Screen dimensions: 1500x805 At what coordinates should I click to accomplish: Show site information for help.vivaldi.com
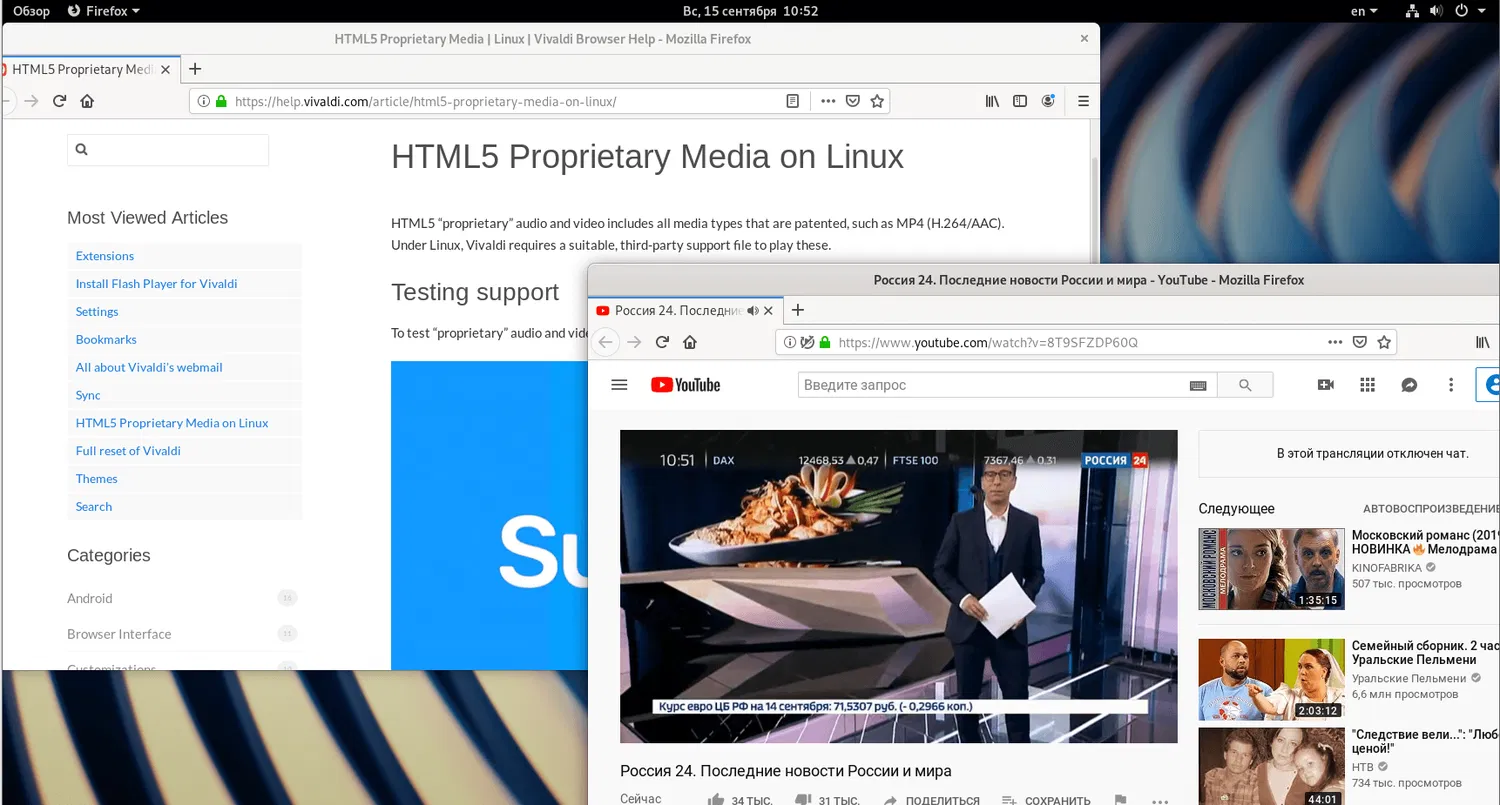click(203, 101)
